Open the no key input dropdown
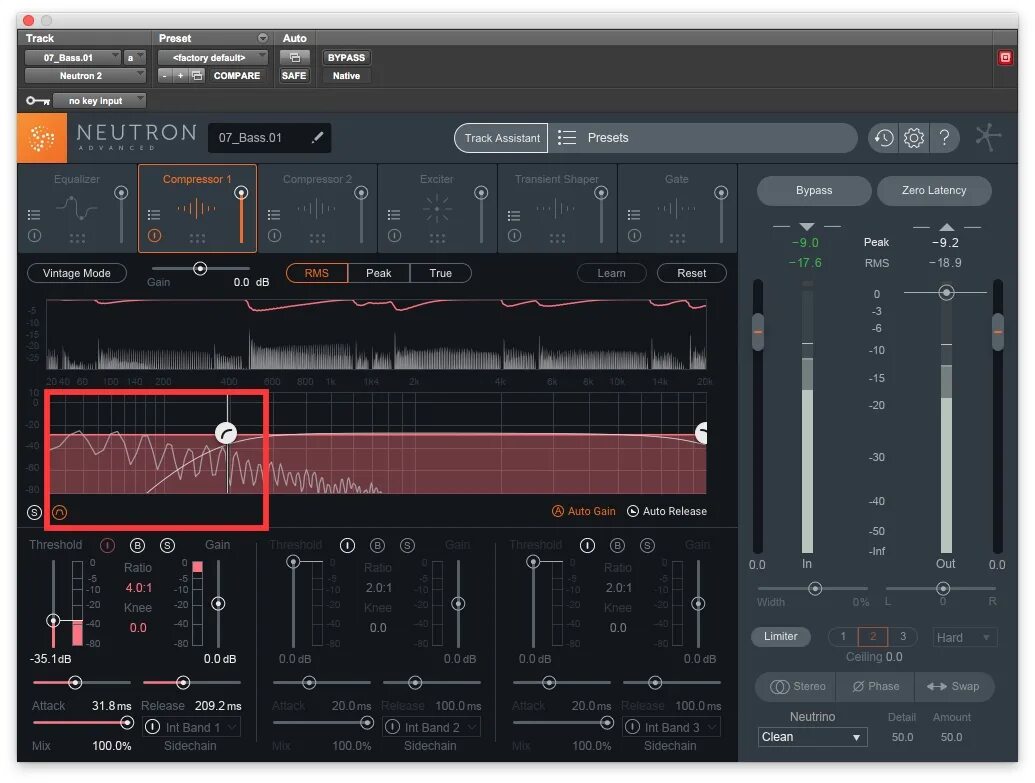 point(99,100)
